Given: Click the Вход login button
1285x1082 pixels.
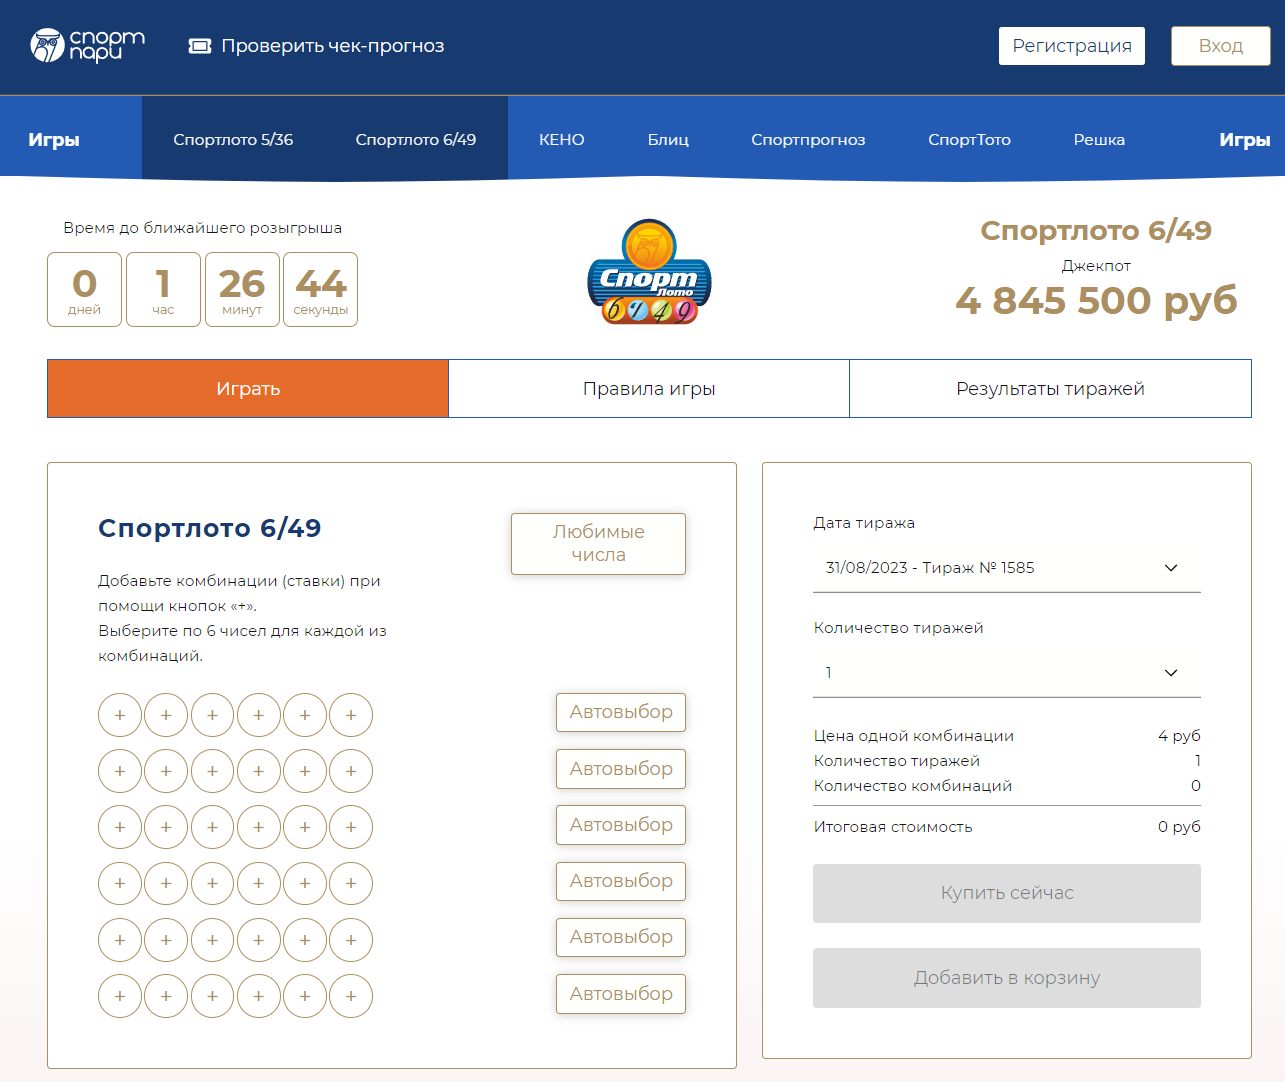Looking at the screenshot, I should [1221, 46].
